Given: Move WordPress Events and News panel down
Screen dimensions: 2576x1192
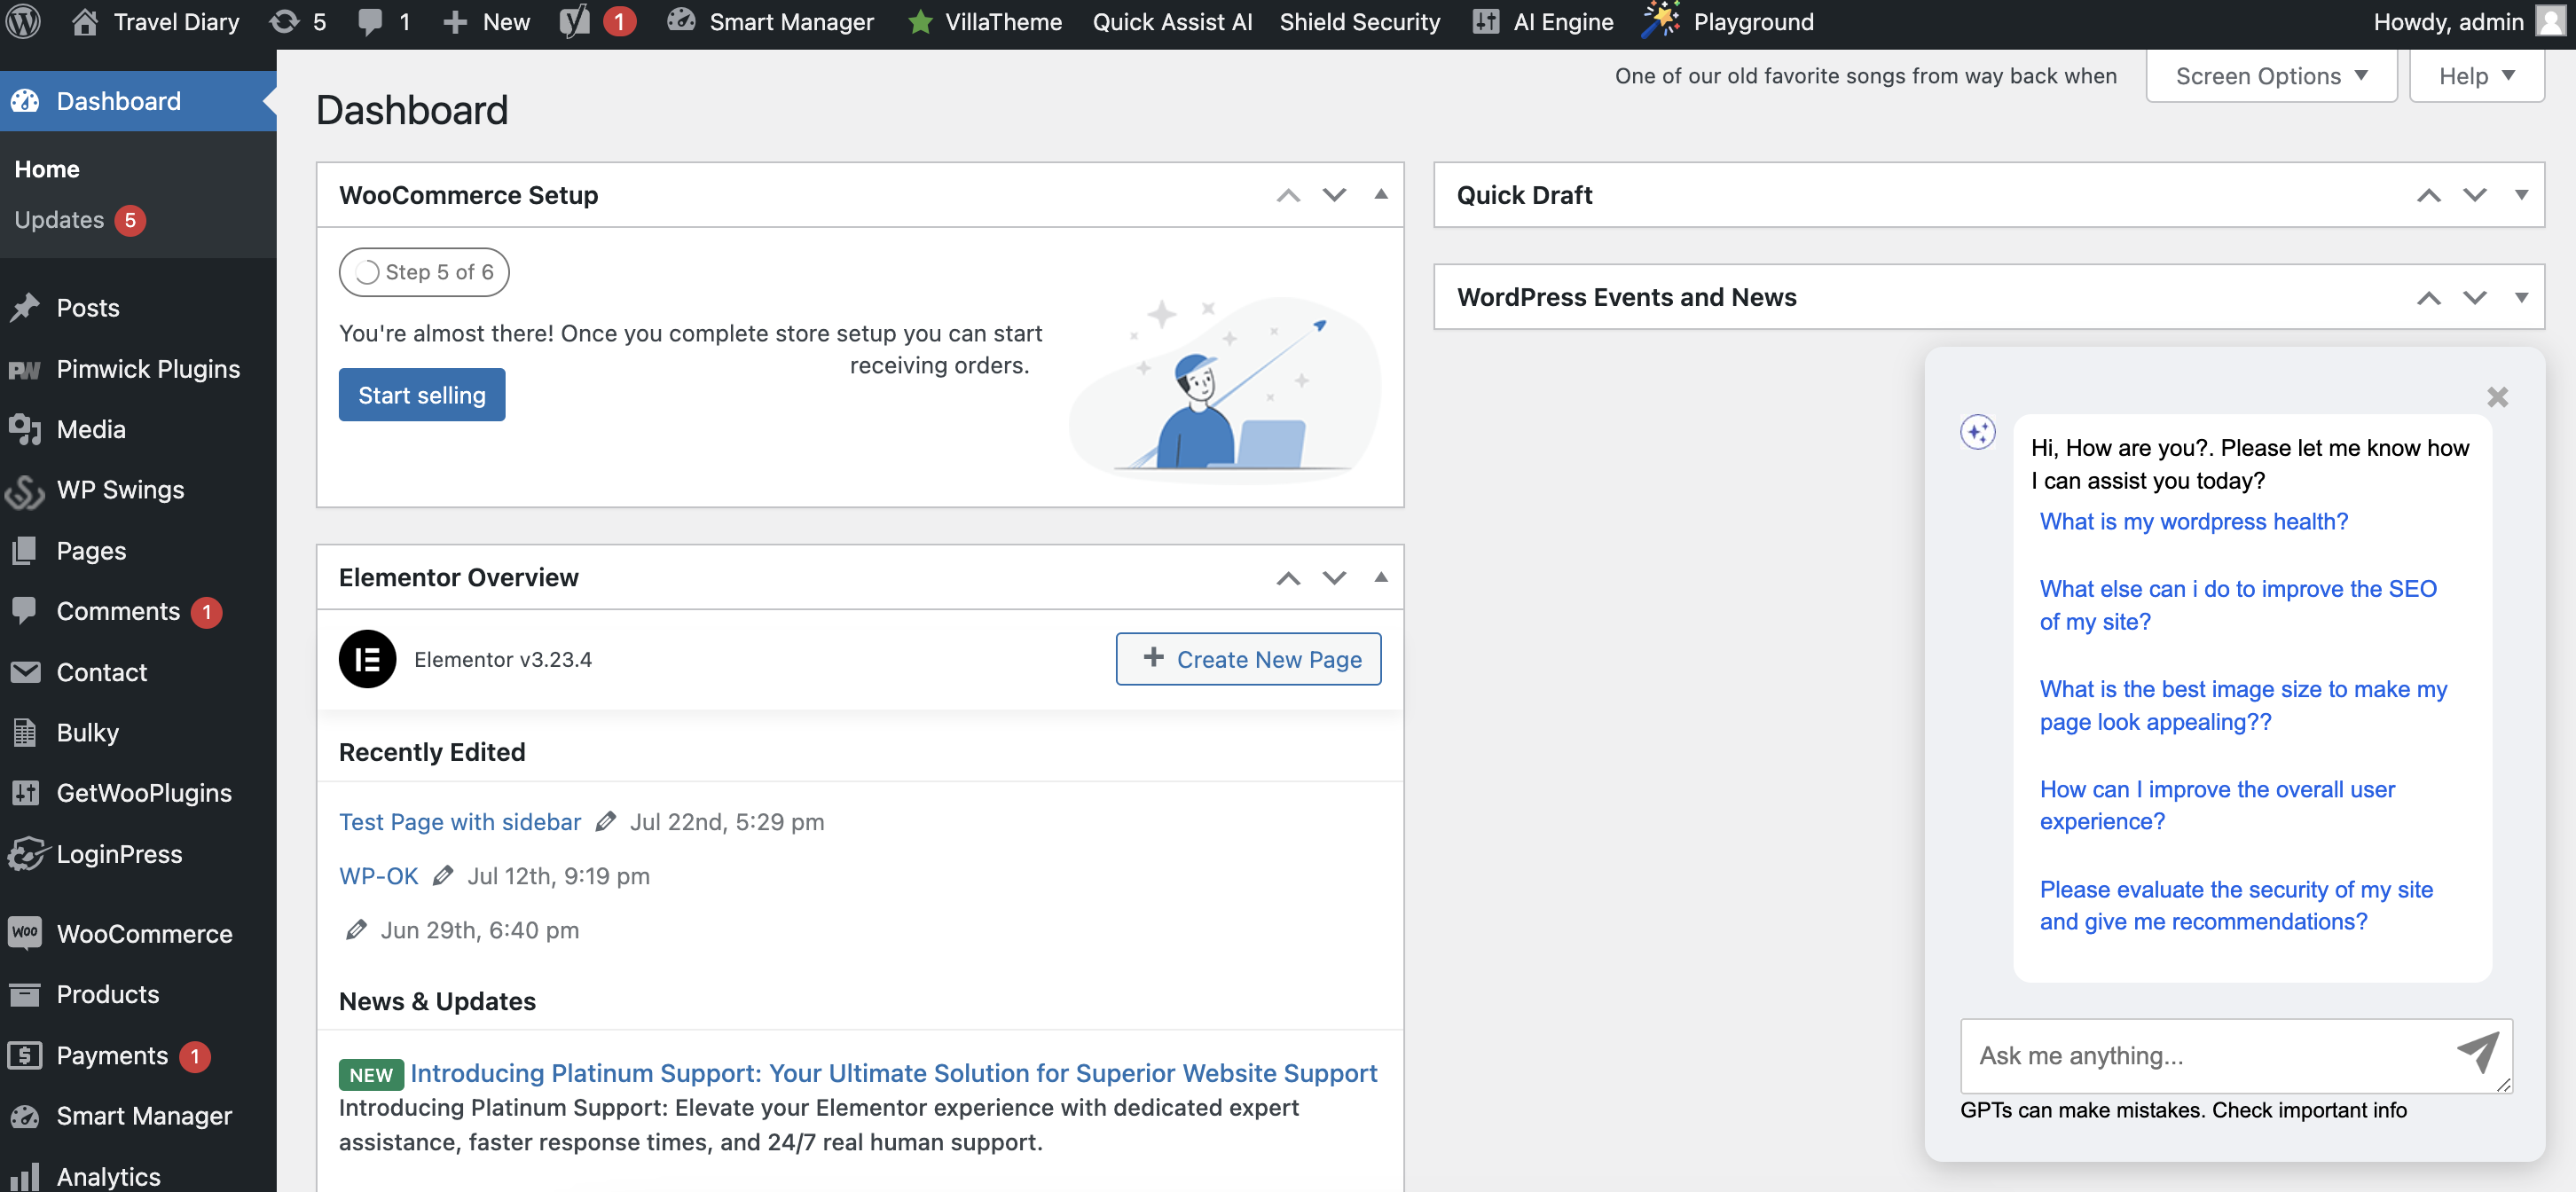Looking at the screenshot, I should 2474,298.
